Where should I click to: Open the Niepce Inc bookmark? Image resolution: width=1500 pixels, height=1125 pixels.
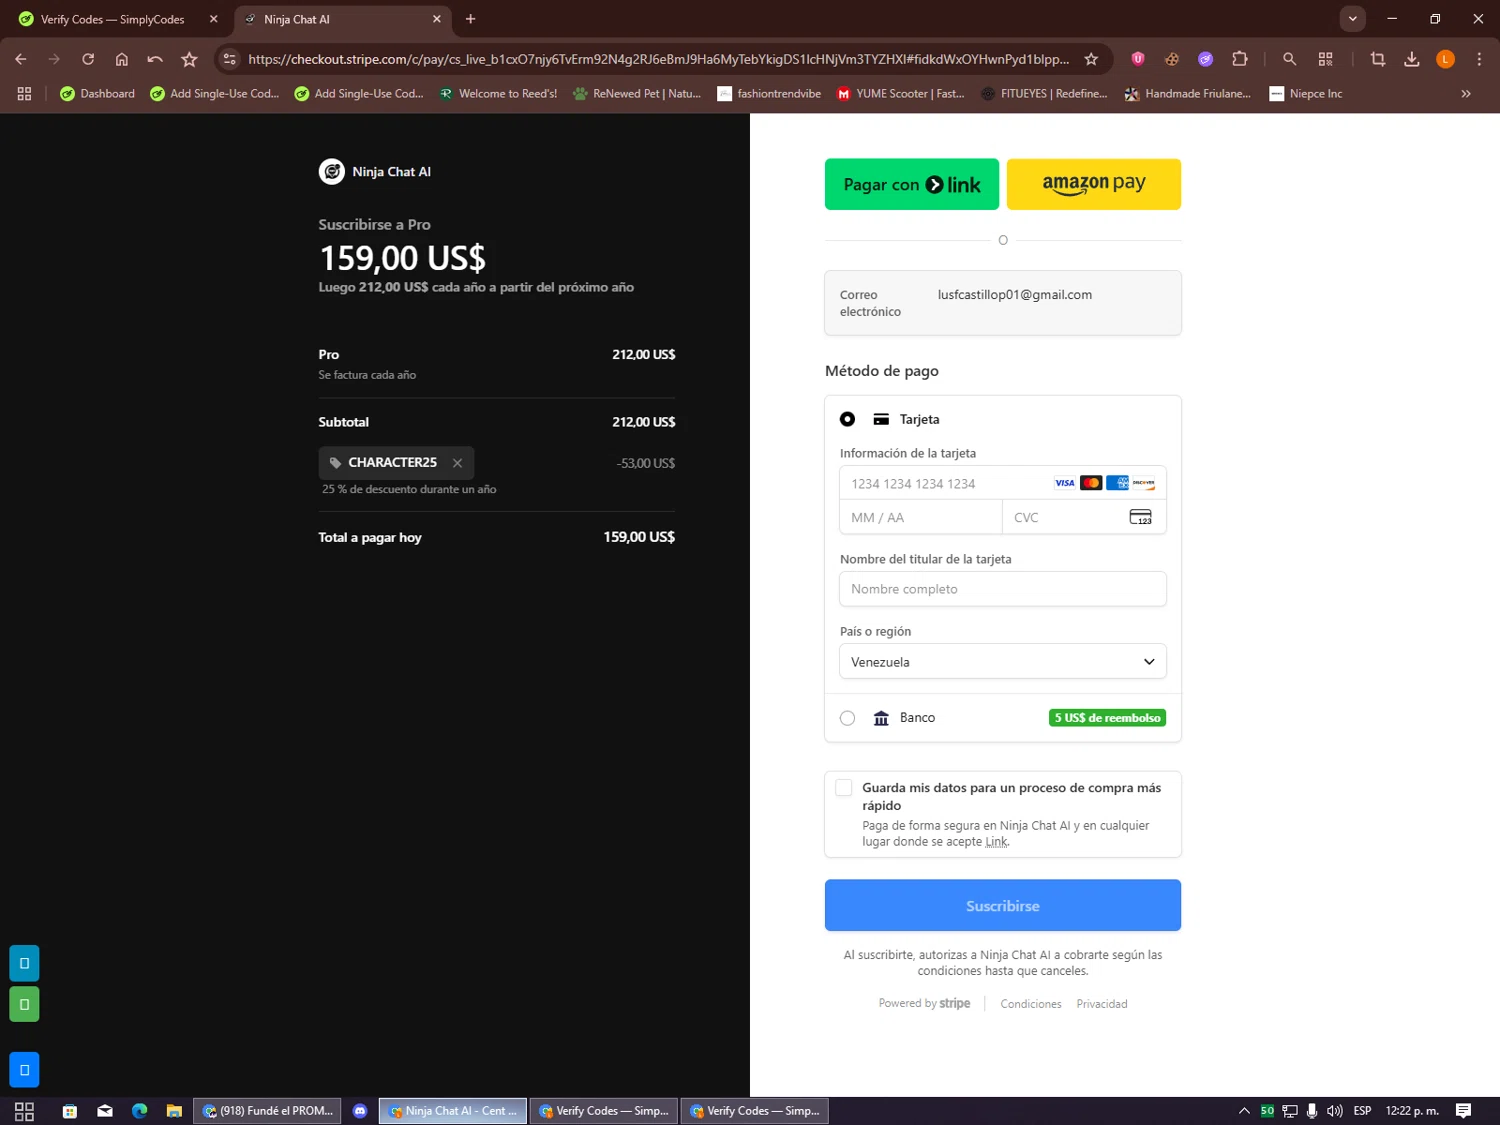click(1305, 94)
